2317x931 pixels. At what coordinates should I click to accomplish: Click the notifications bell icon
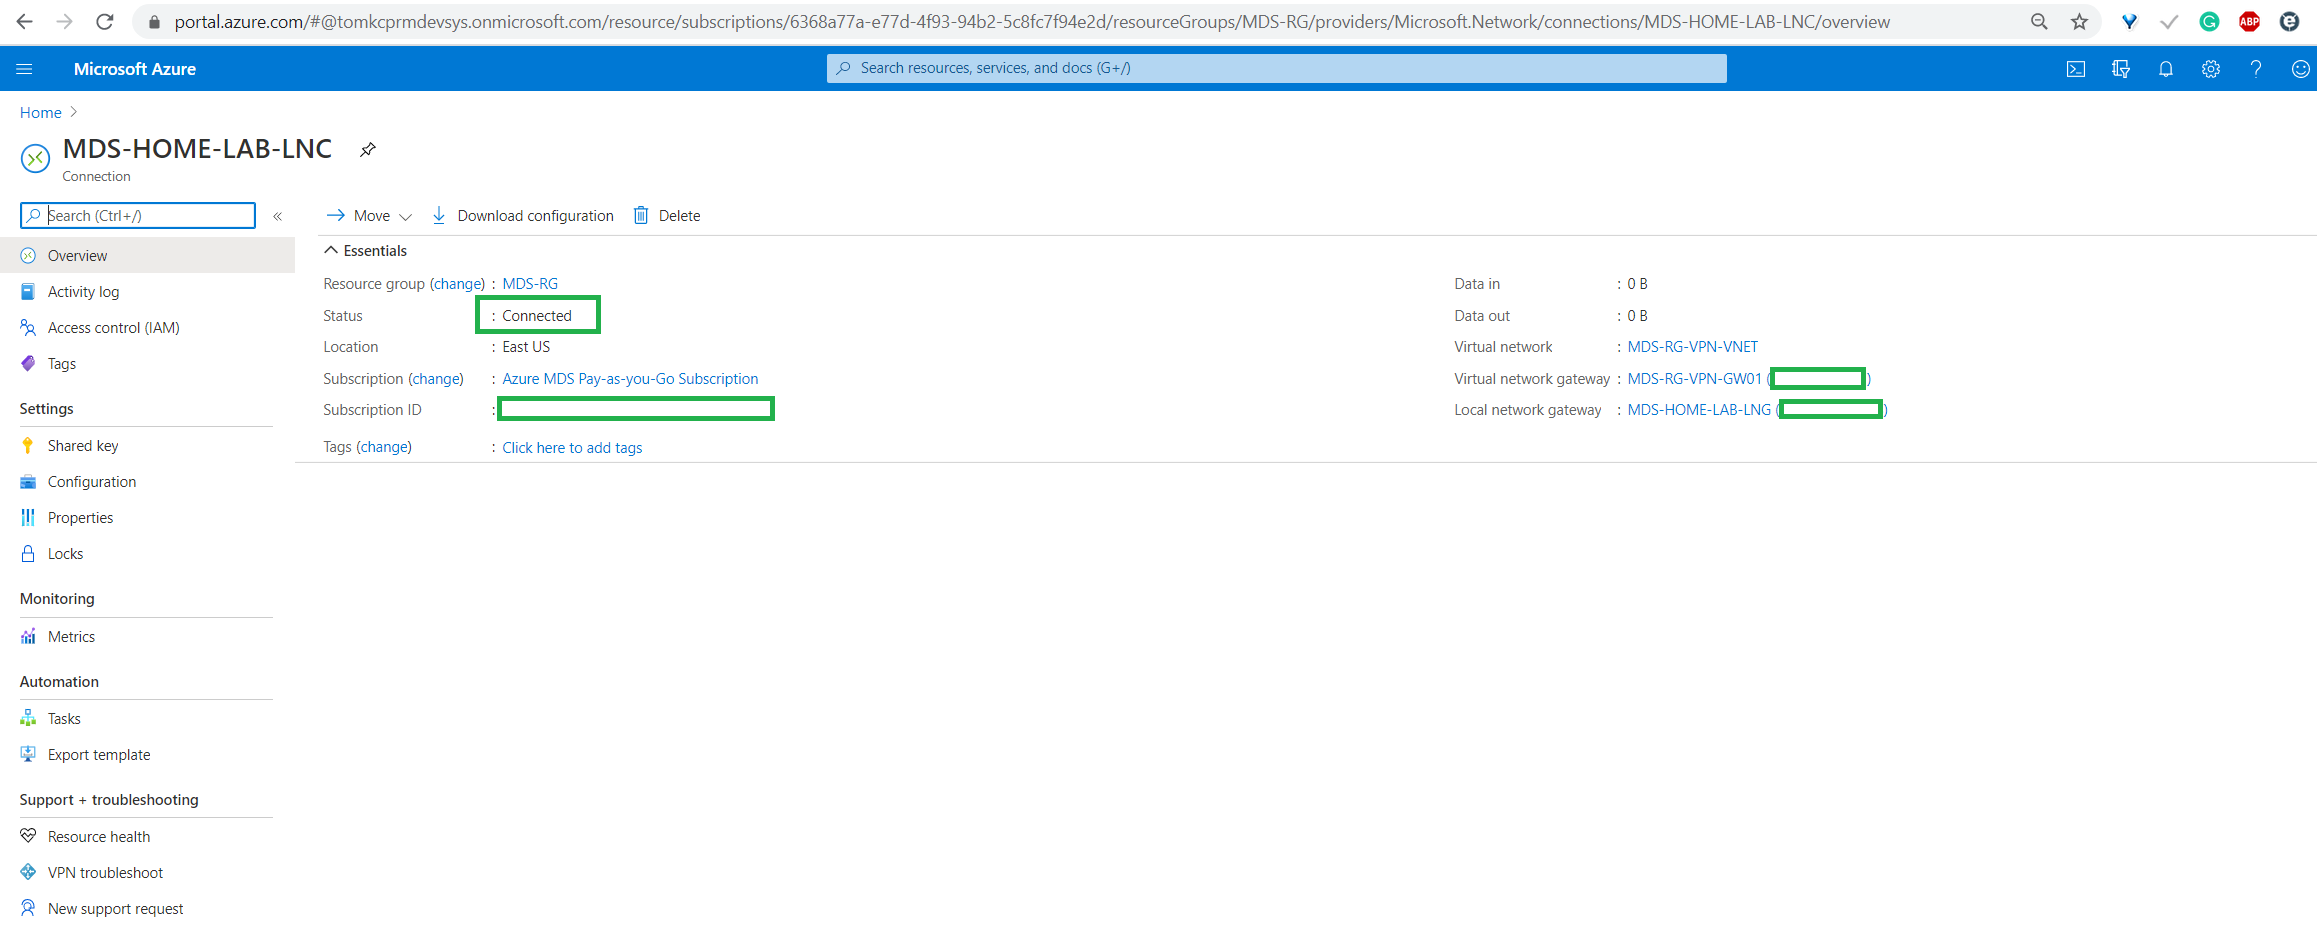coord(2165,69)
